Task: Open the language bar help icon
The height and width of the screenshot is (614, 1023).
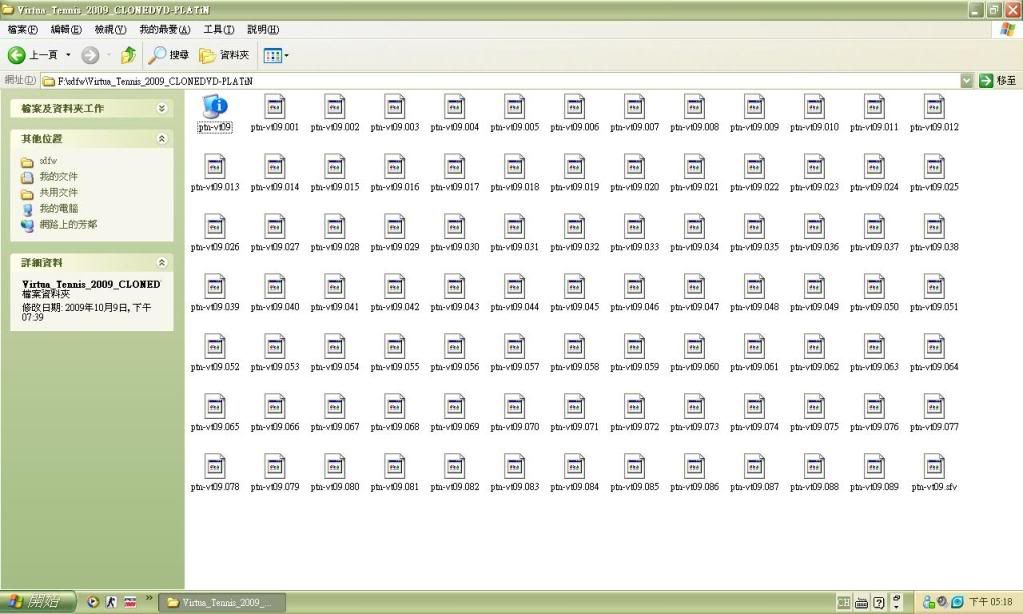Action: (879, 602)
